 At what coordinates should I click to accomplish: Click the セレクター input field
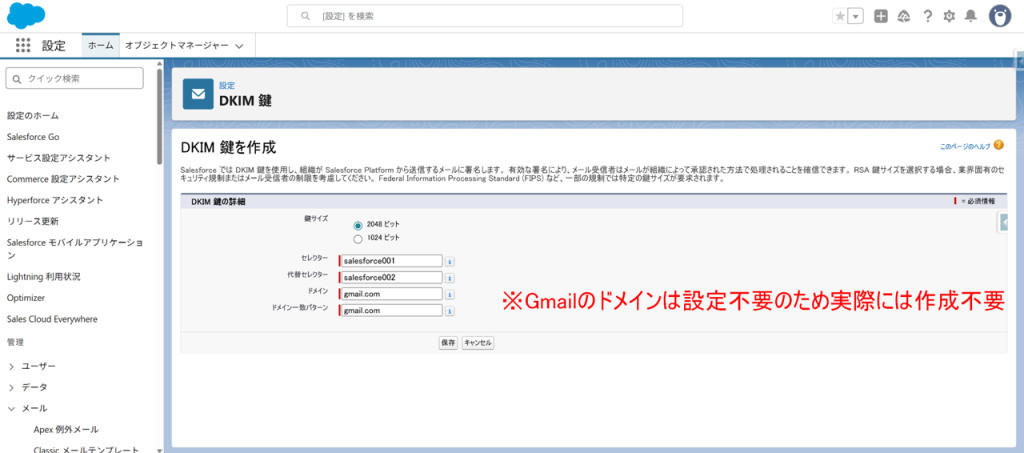pos(391,261)
